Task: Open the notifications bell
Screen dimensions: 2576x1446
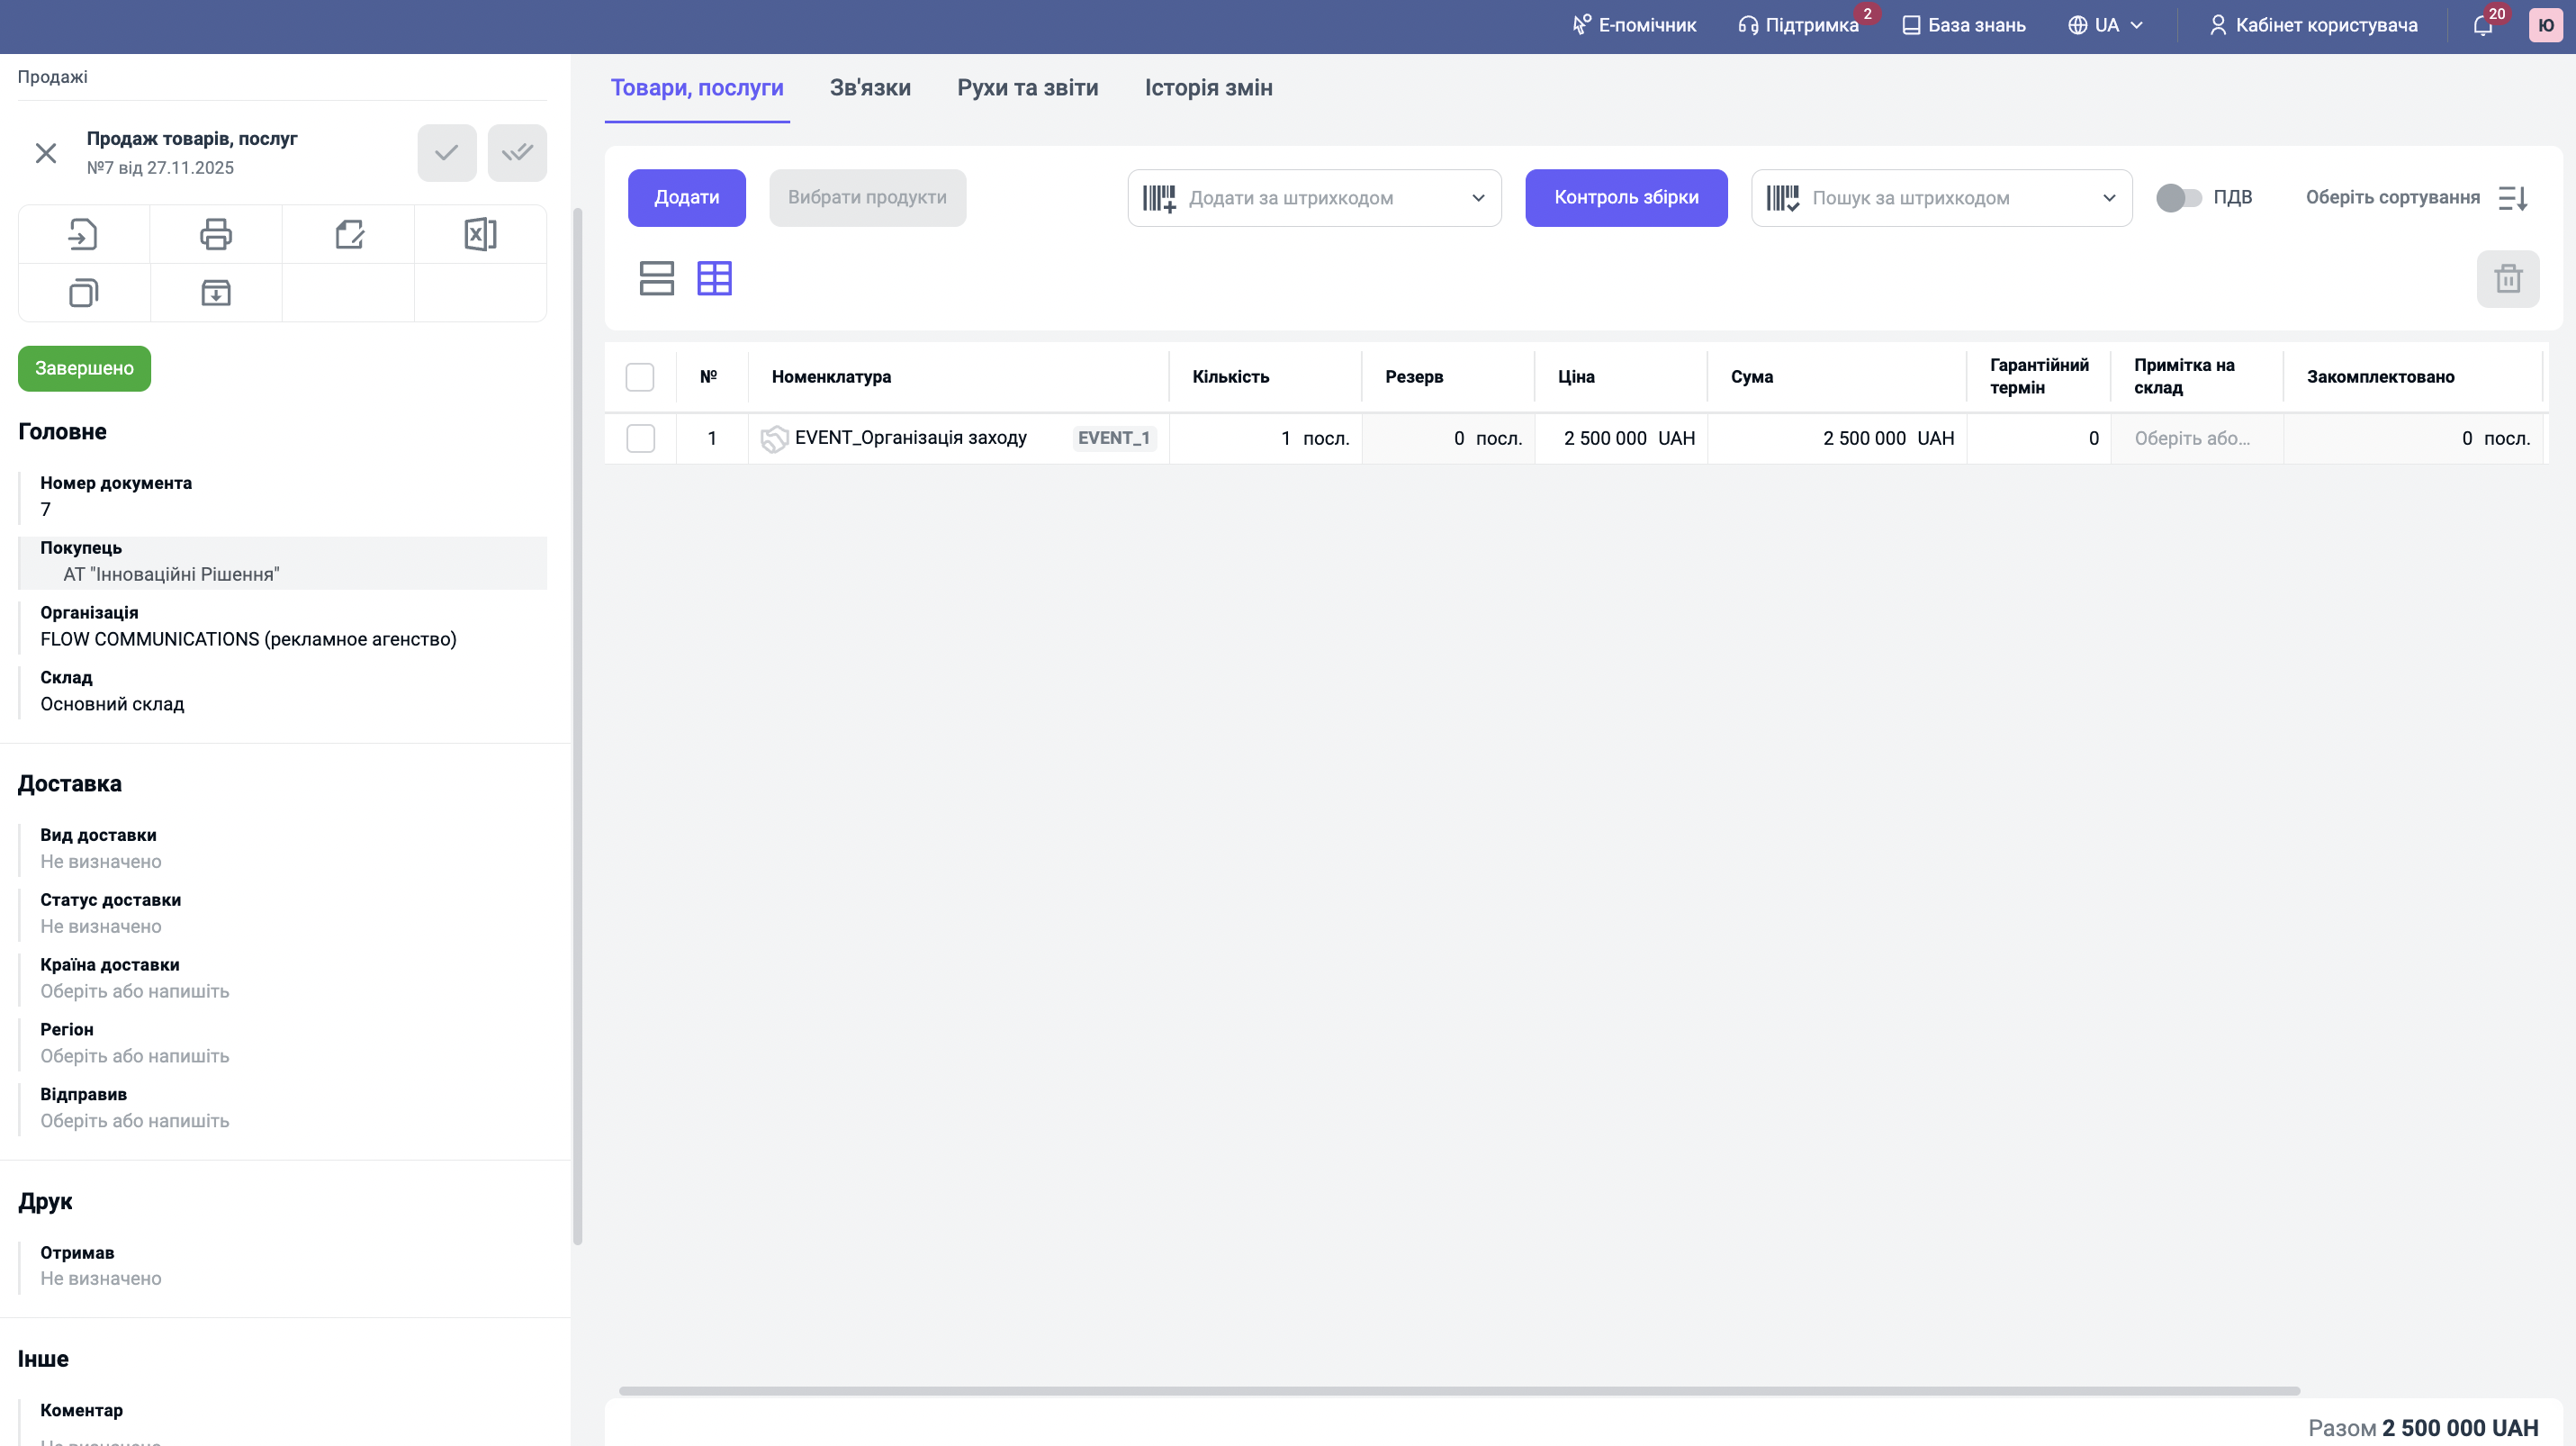Action: [x=2482, y=25]
